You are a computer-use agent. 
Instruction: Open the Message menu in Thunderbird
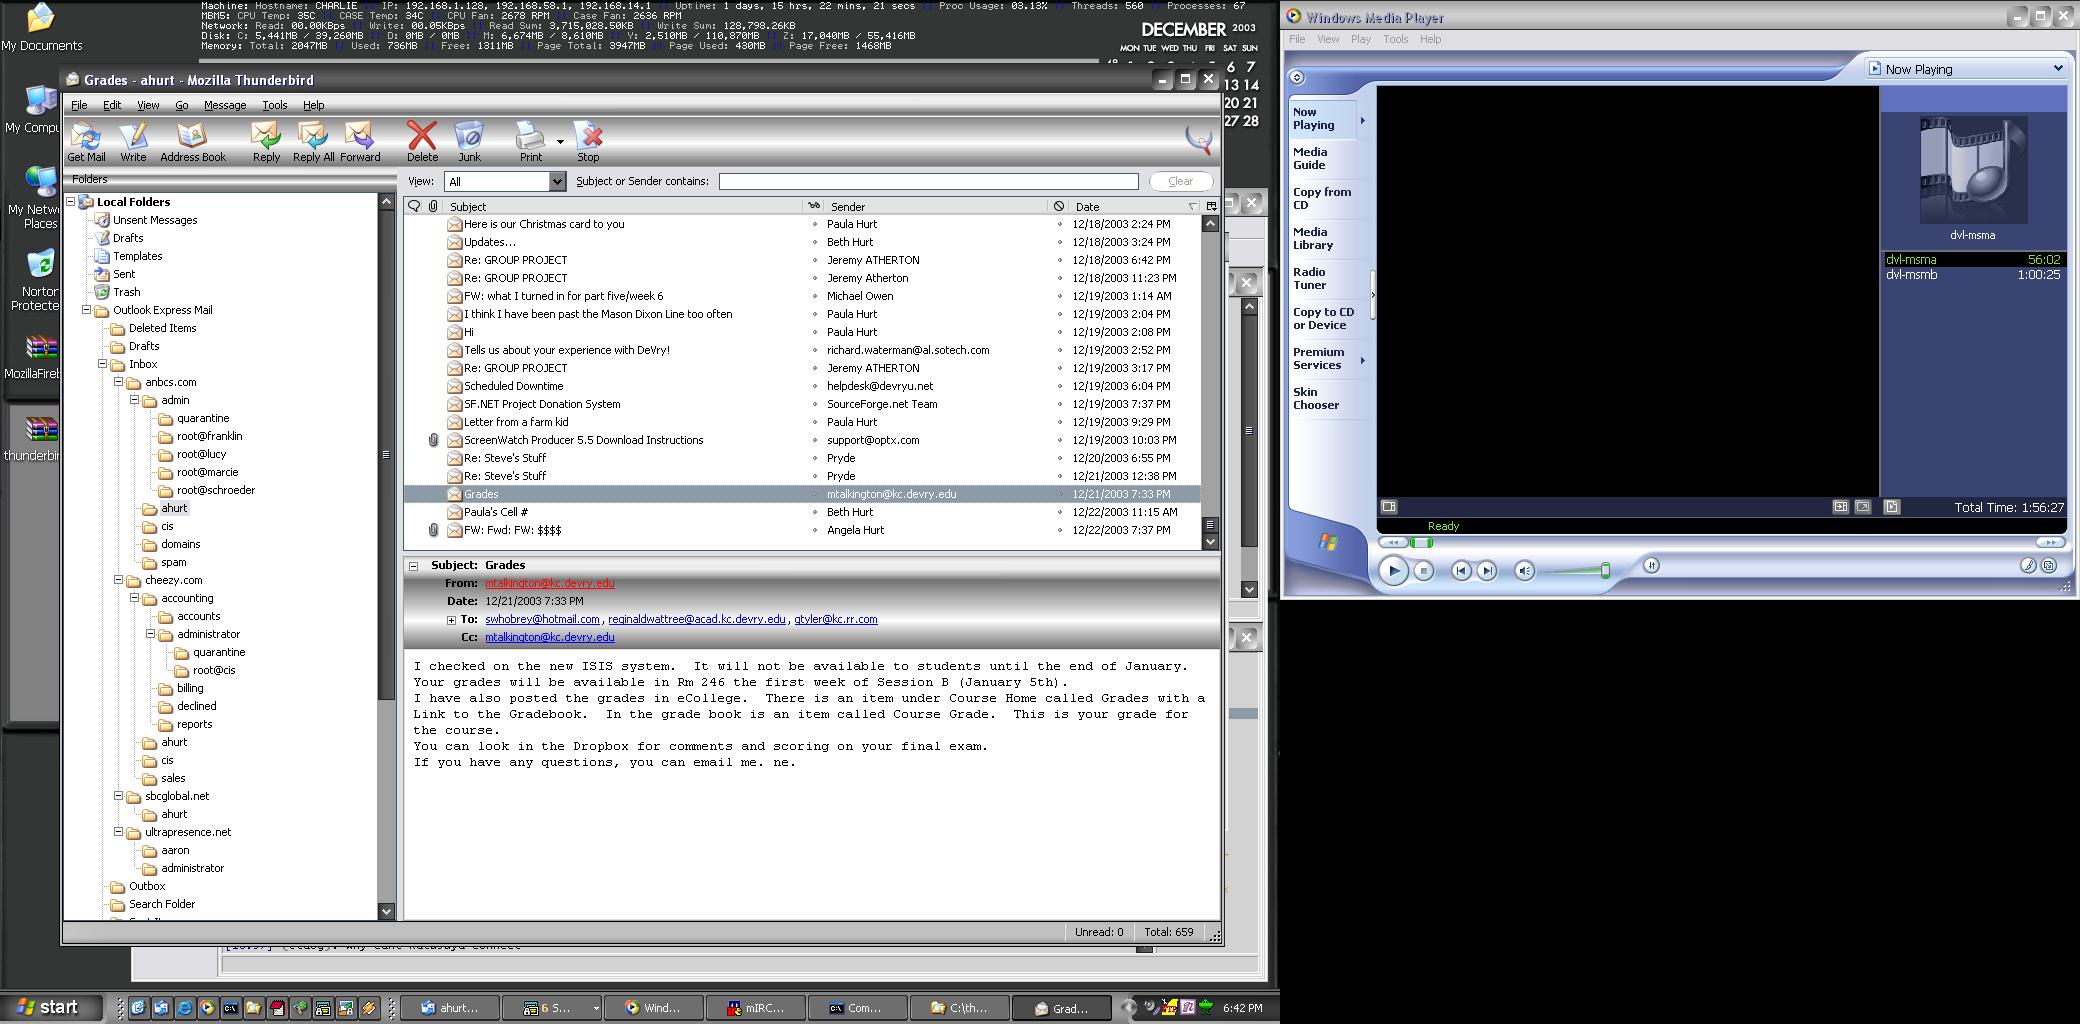[225, 105]
